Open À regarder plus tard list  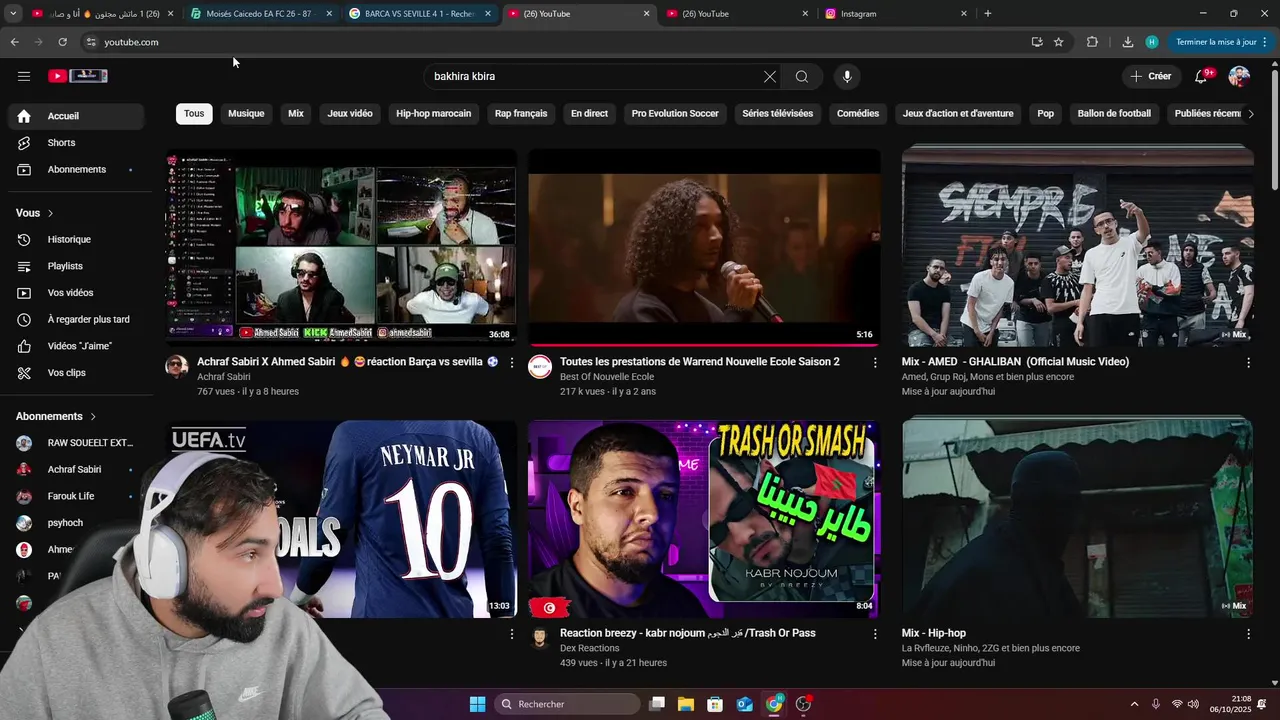click(x=76, y=320)
